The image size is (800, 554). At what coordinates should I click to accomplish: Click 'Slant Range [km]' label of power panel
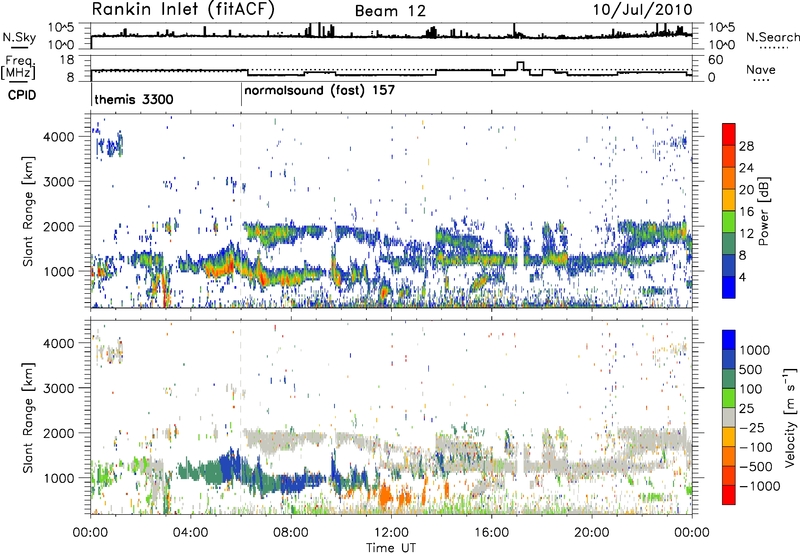coord(28,211)
